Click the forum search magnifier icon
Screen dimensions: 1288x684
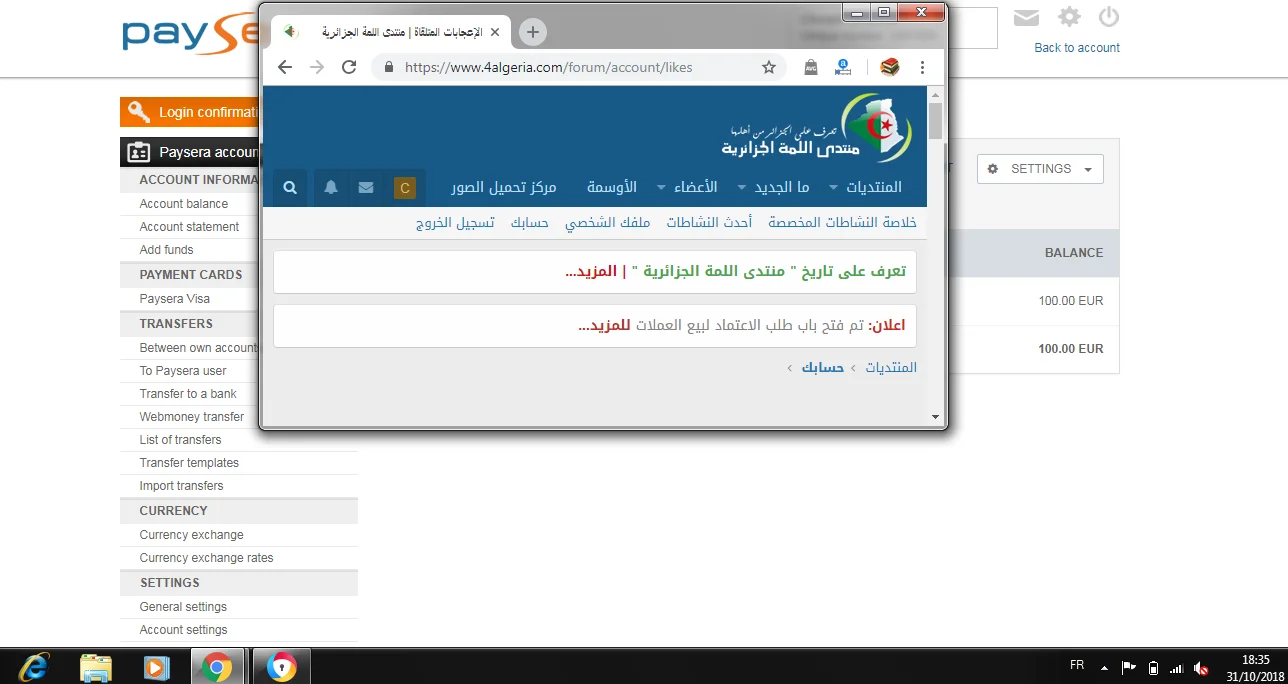pos(290,188)
